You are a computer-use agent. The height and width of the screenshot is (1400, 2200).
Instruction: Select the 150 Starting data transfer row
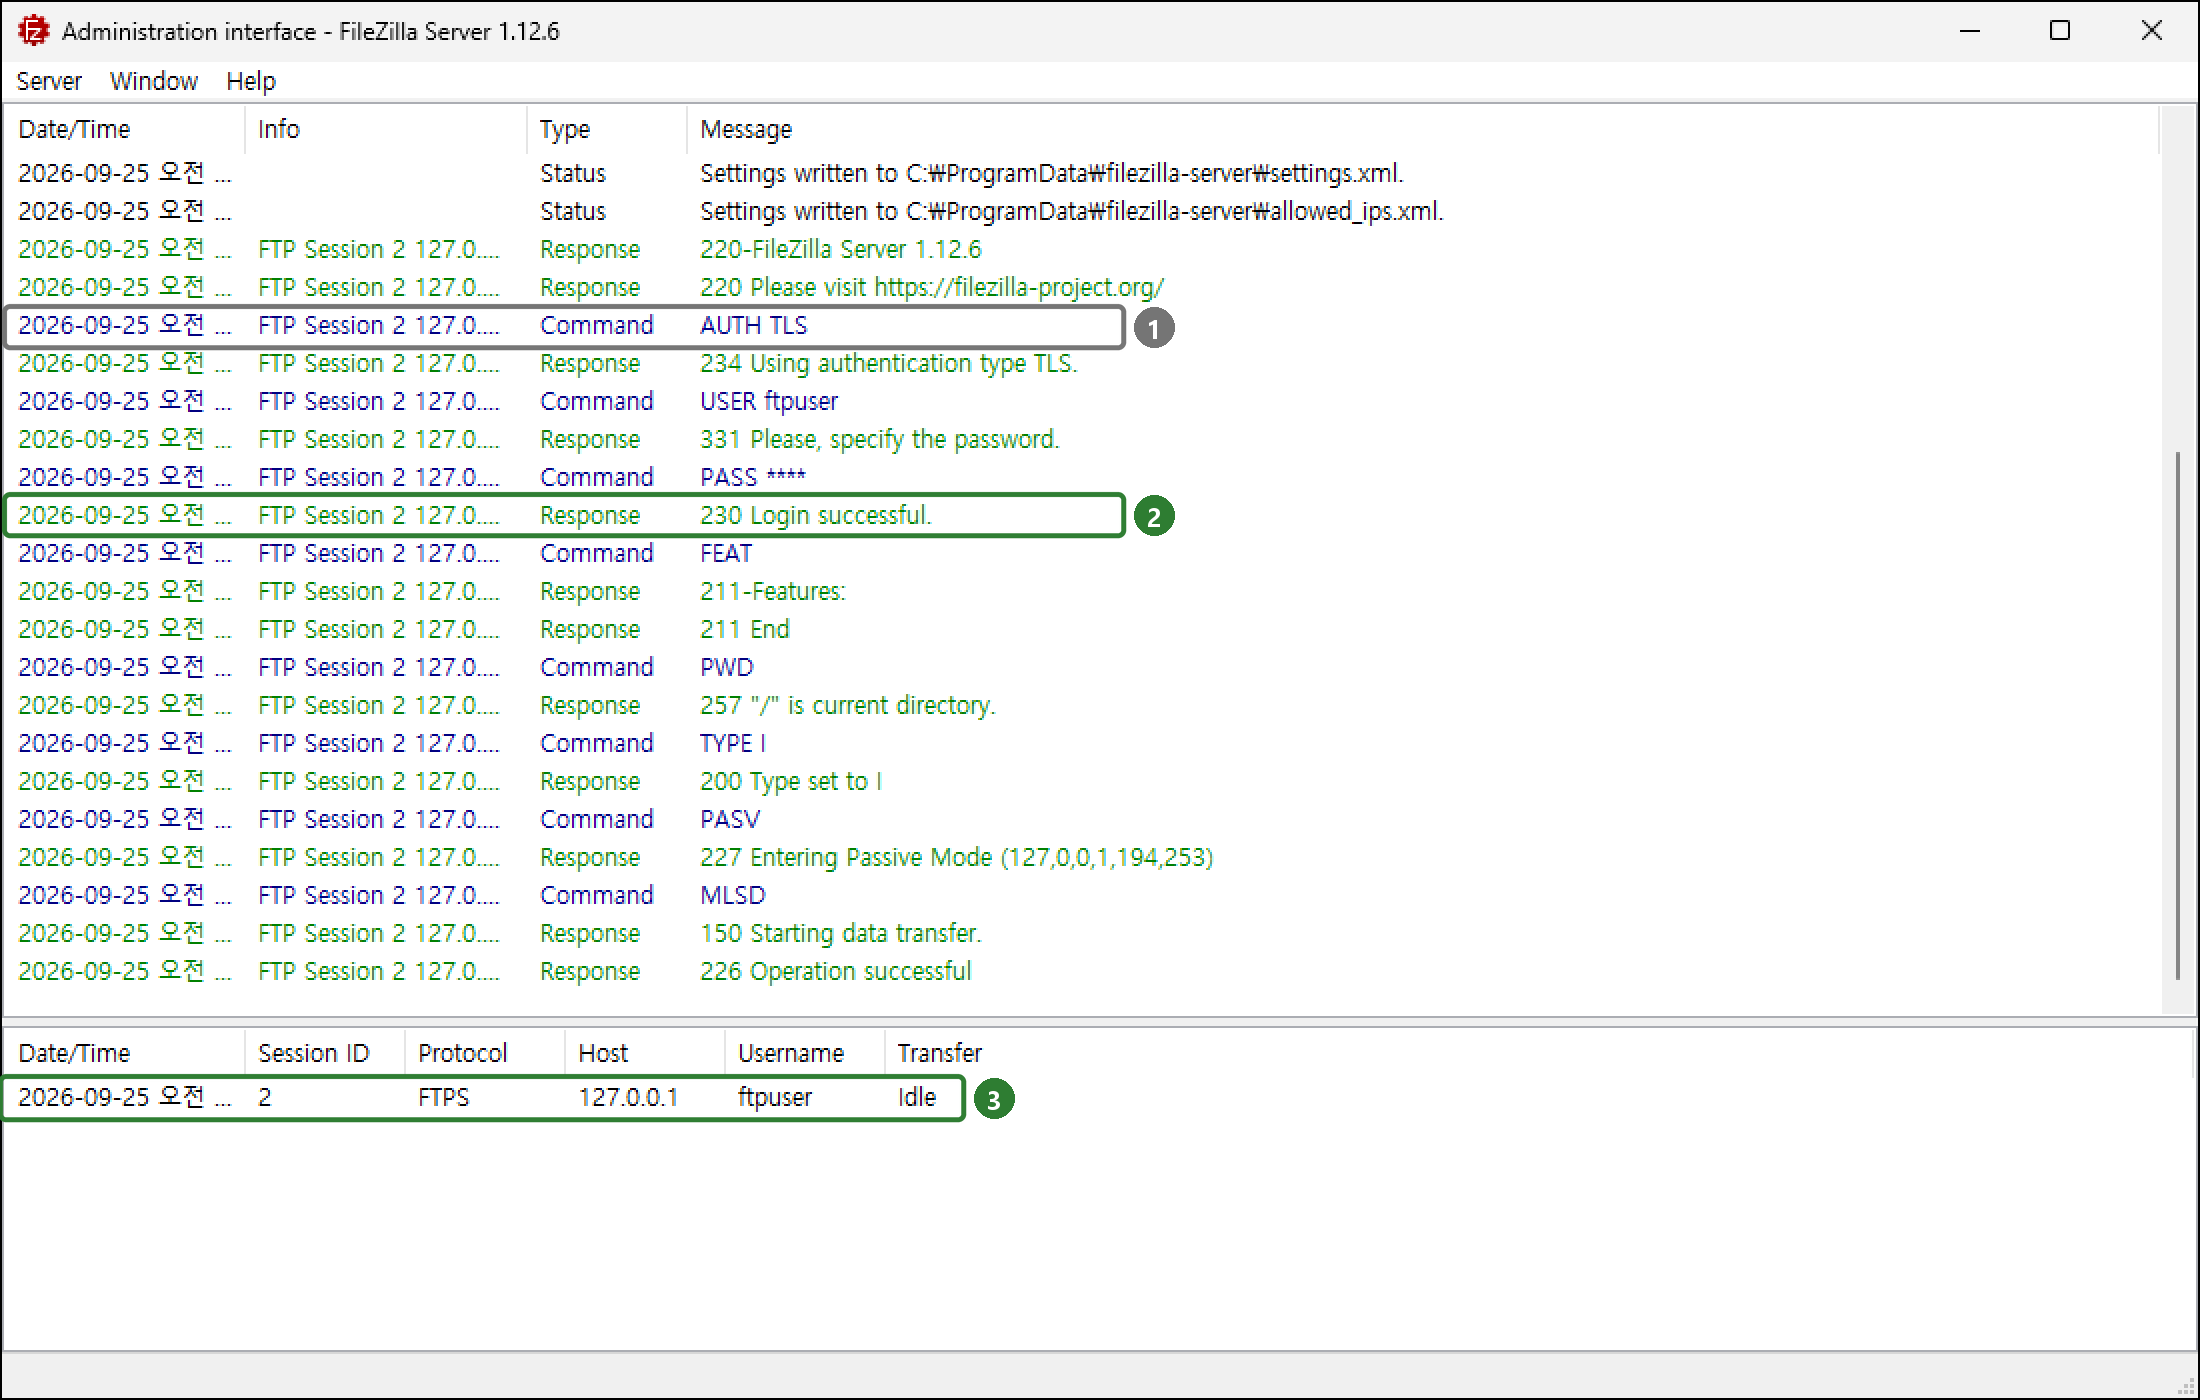[x=1080, y=933]
